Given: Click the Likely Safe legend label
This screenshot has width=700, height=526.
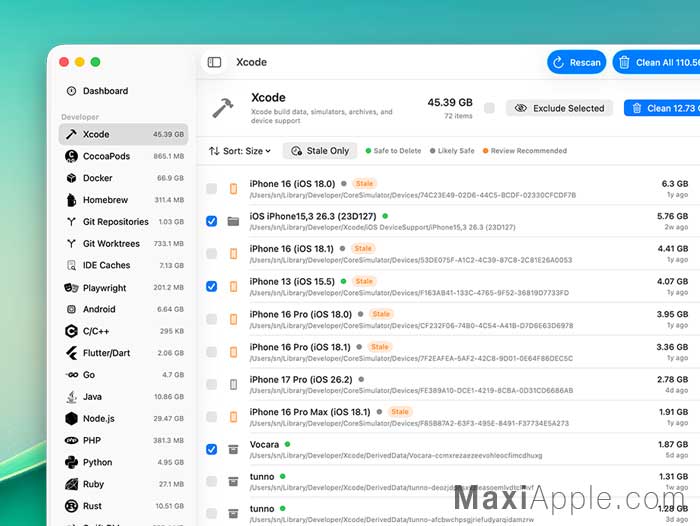Looking at the screenshot, I should [x=456, y=151].
